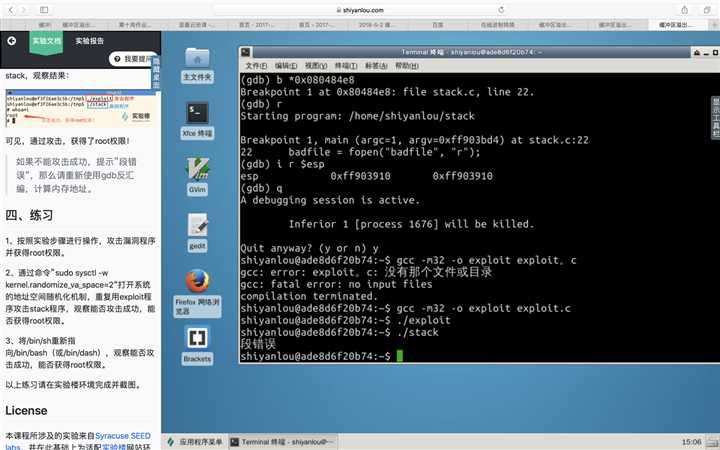The width and height of the screenshot is (720, 450).
Task: Reload the shiyanlou.com page
Action: [x=501, y=10]
